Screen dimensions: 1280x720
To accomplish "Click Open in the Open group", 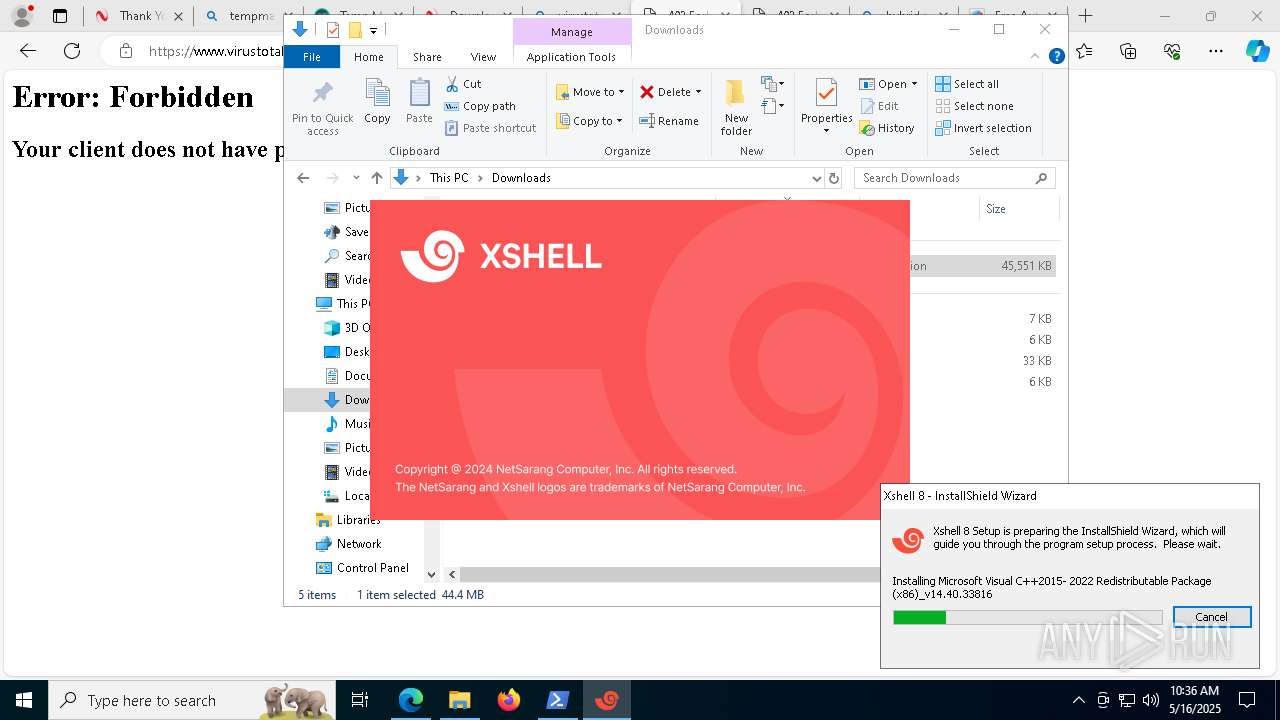I will (x=883, y=84).
